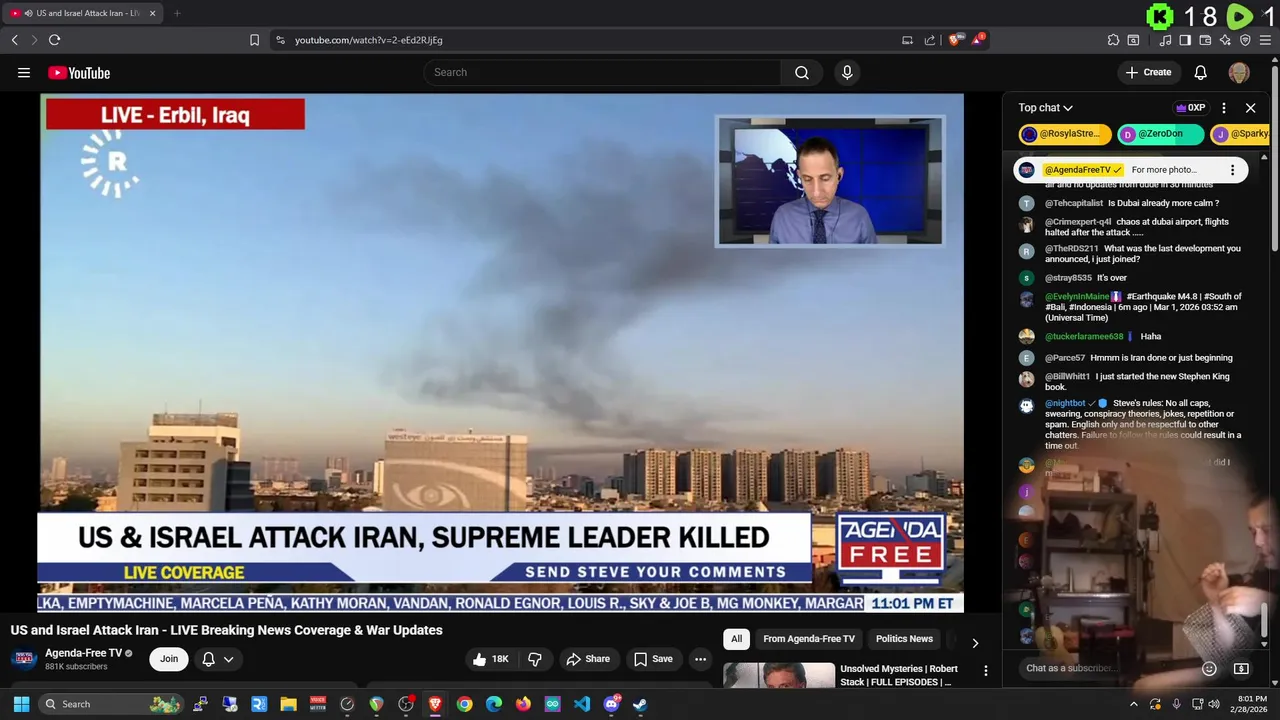
Task: Go to the YouTube home logo
Action: tap(79, 73)
